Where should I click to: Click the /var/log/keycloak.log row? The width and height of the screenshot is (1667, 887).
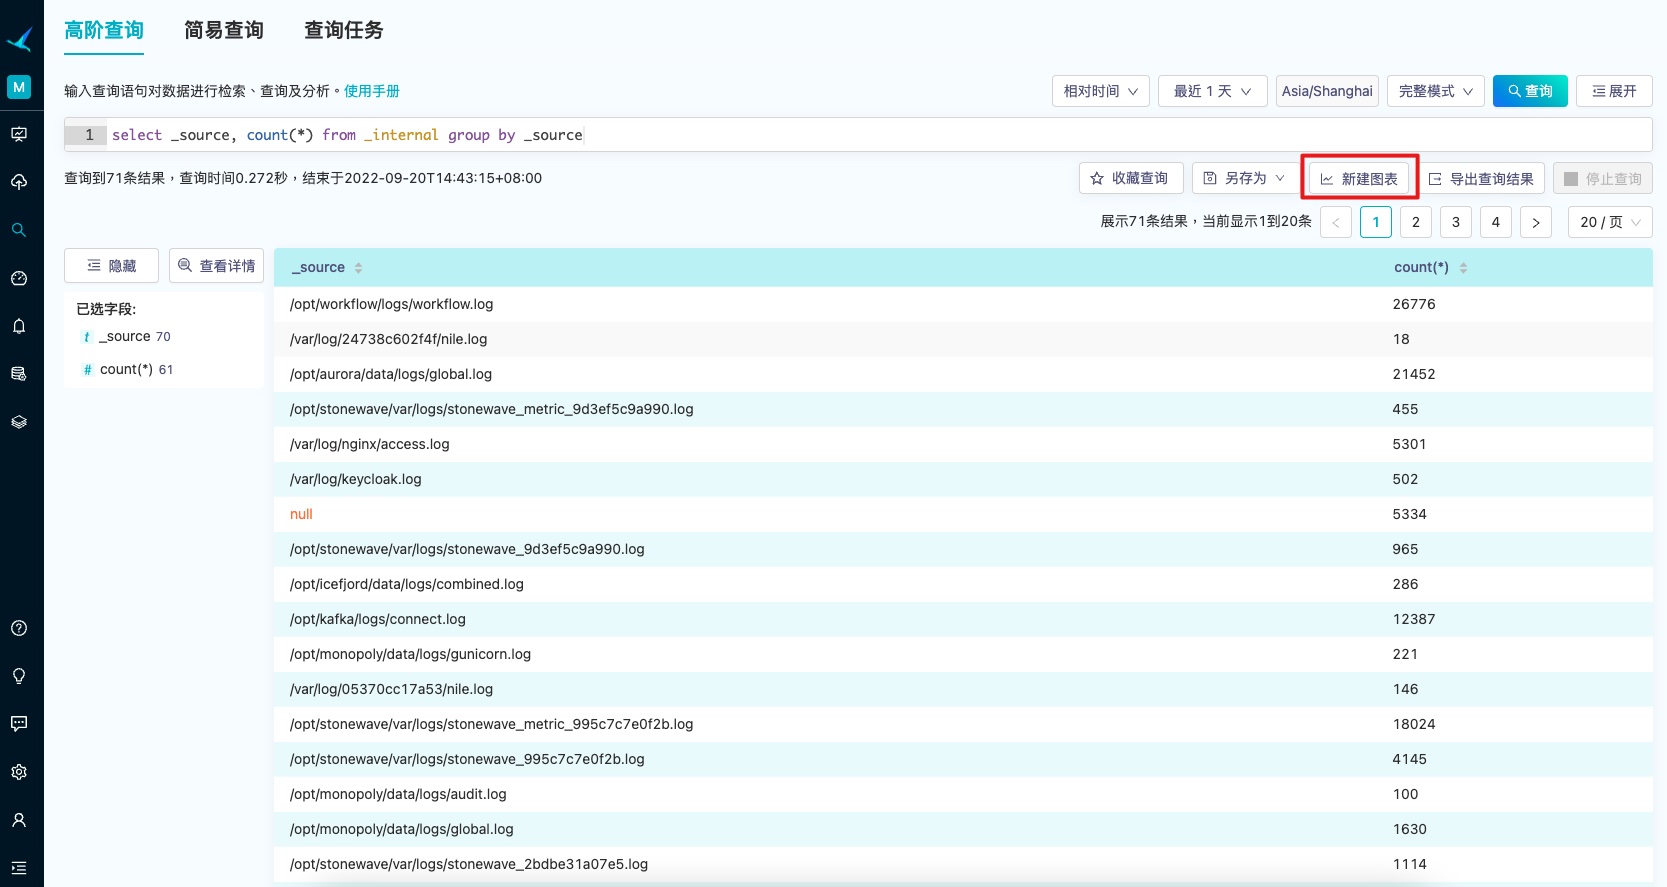coord(963,479)
